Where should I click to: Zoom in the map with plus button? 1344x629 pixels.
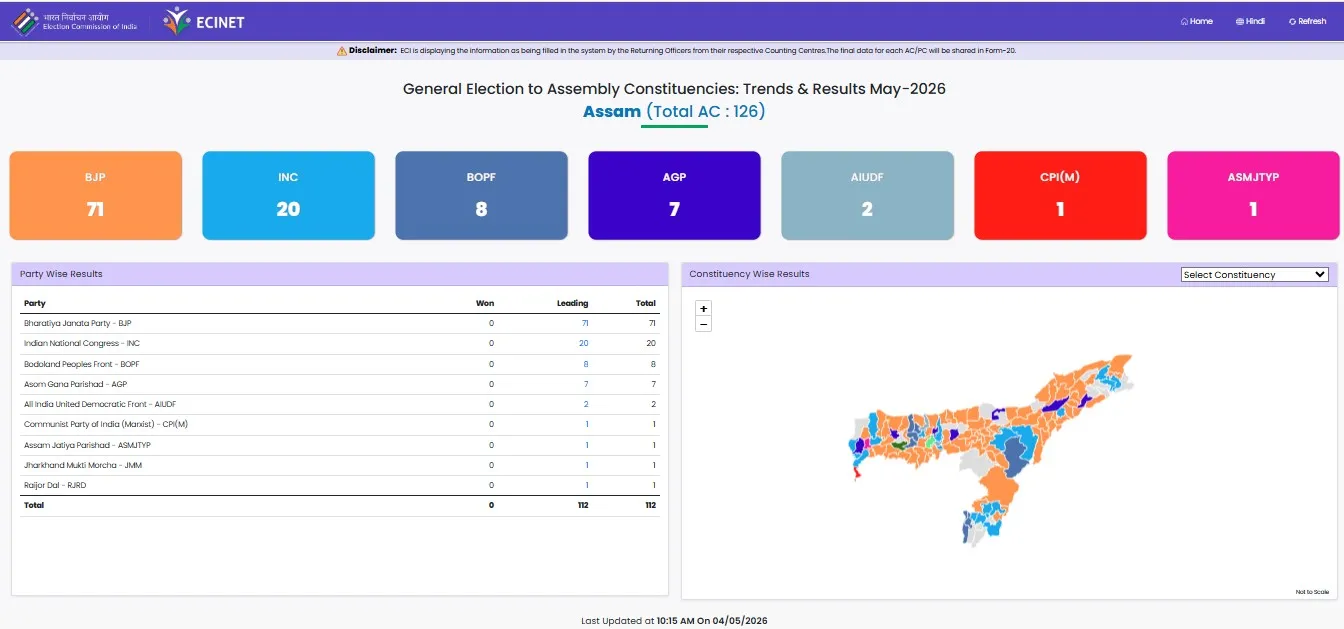(x=703, y=309)
